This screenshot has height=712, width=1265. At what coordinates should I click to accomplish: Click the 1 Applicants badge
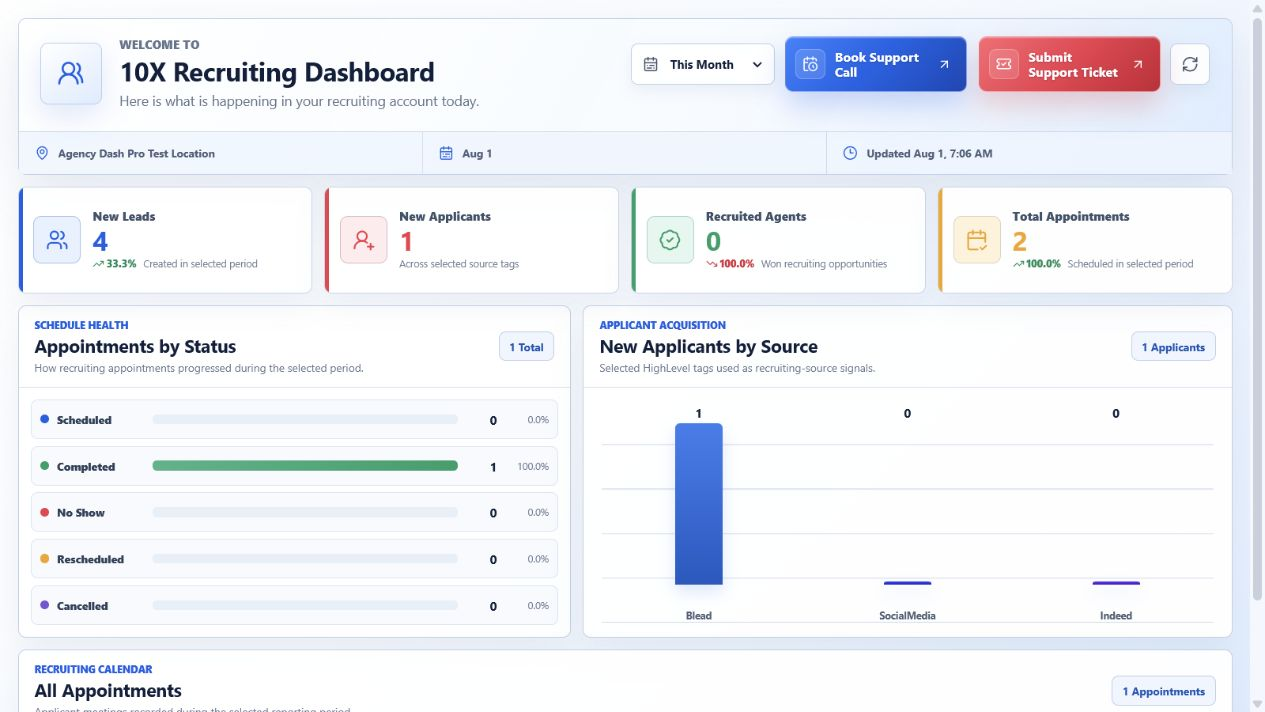click(x=1174, y=347)
